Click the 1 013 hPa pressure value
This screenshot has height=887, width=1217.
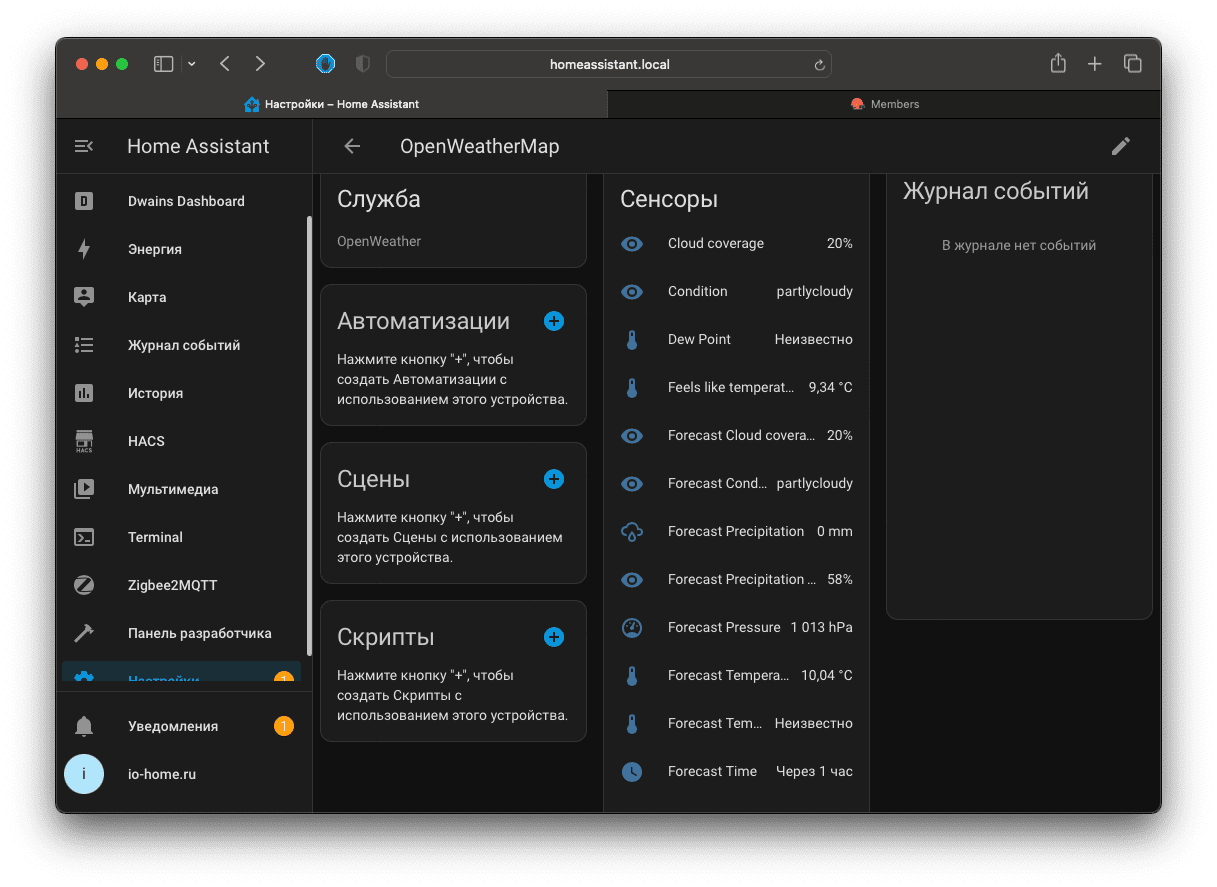click(822, 627)
